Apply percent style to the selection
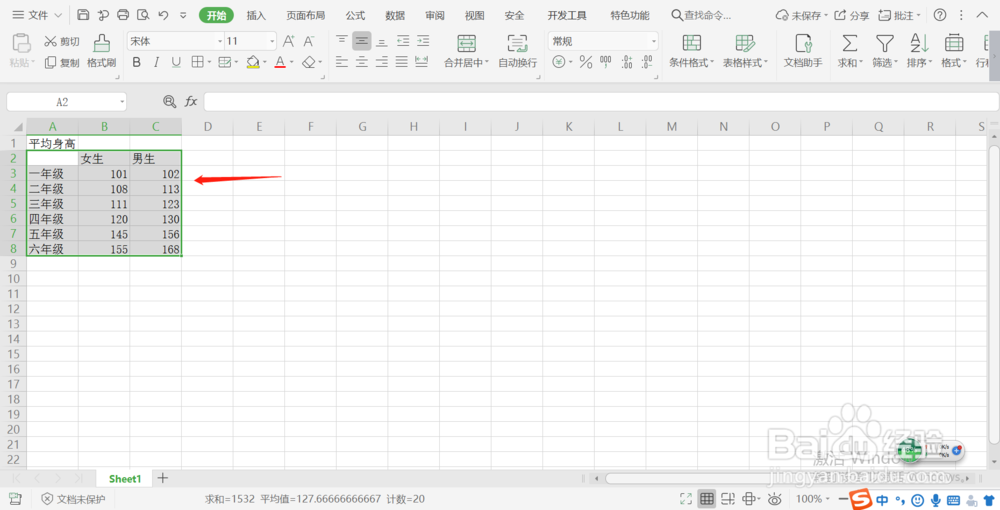Viewport: 1000px width, 510px height. (x=586, y=62)
